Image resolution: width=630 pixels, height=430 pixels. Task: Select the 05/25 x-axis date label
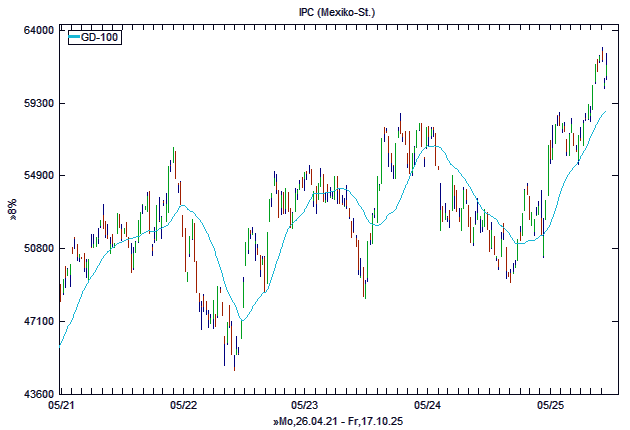point(550,406)
